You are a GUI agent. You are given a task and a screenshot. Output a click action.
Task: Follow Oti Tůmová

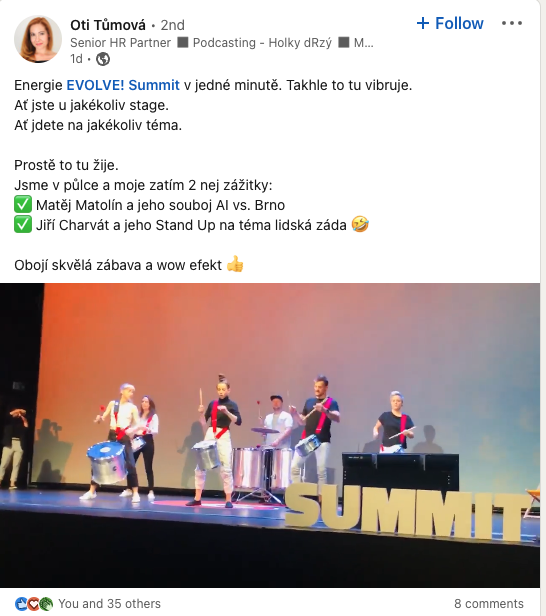tap(450, 23)
